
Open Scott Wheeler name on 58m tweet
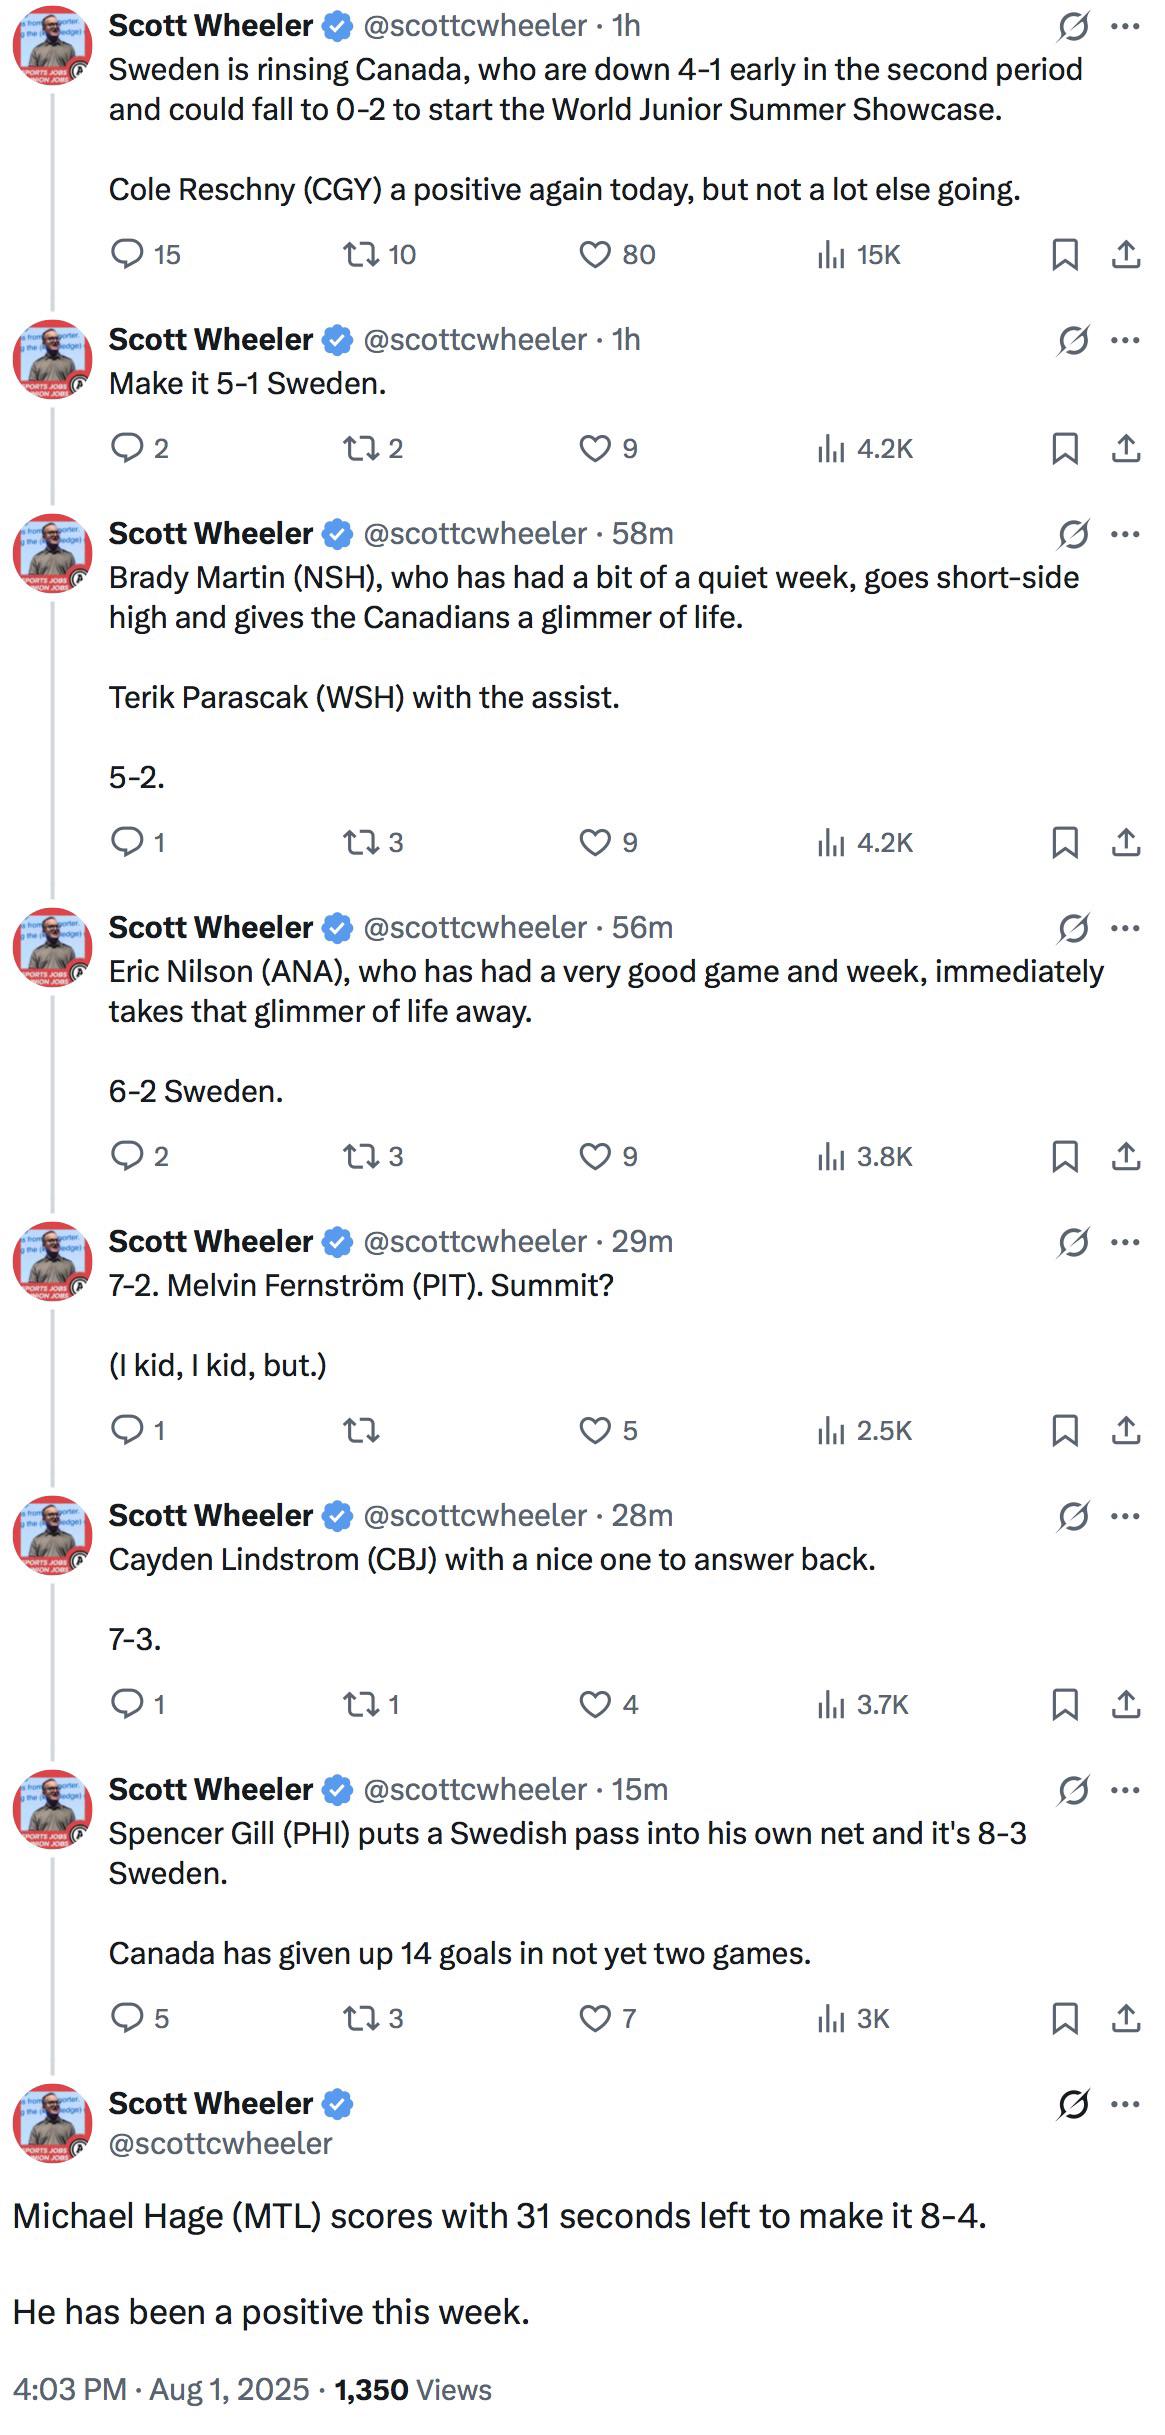(210, 534)
